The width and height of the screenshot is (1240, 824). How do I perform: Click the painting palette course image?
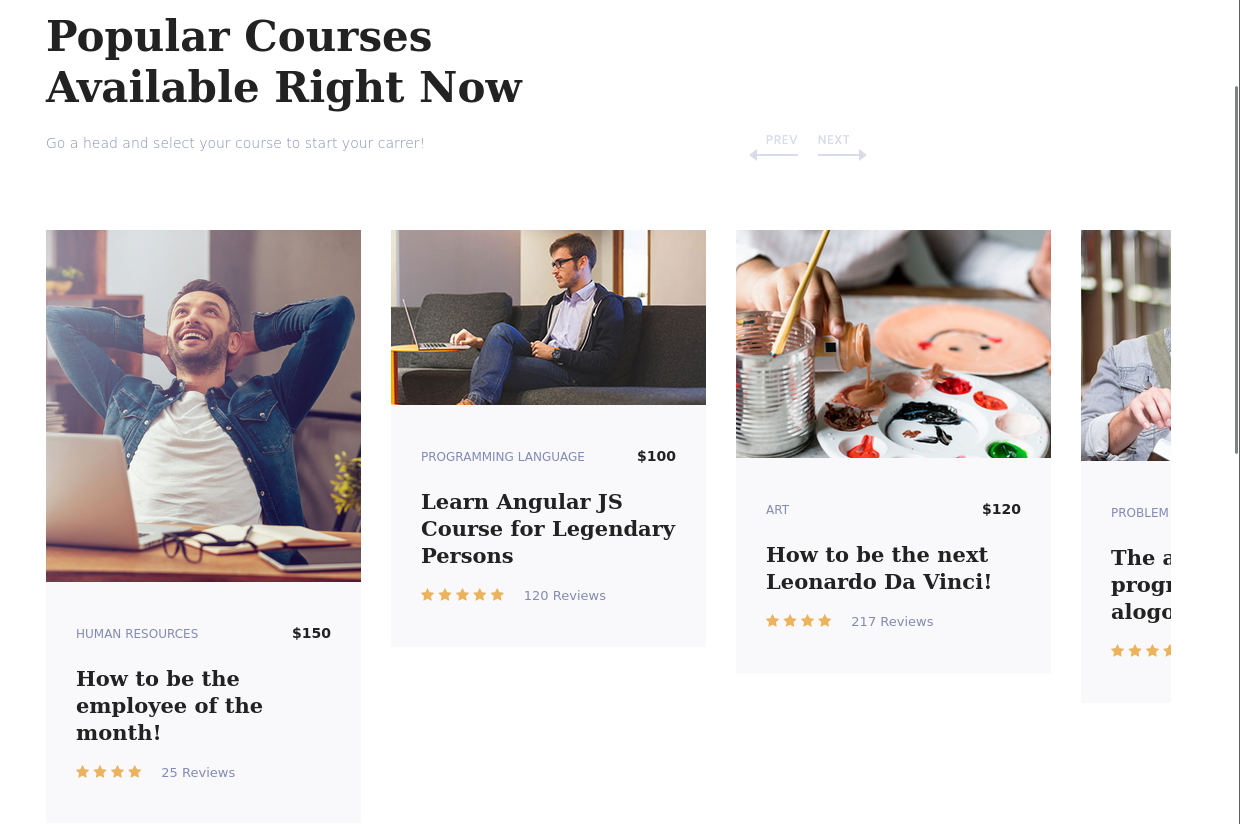coord(893,344)
